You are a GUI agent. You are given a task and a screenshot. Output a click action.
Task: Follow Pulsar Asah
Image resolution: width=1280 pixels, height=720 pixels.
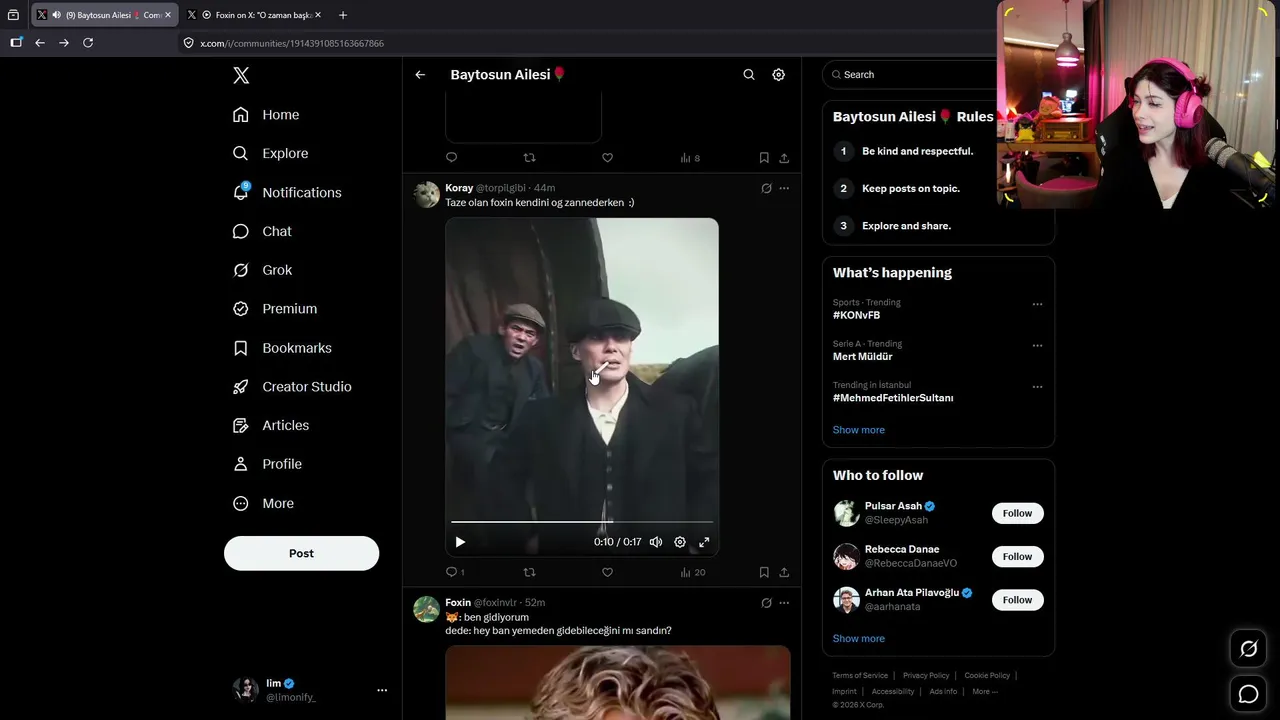1017,513
